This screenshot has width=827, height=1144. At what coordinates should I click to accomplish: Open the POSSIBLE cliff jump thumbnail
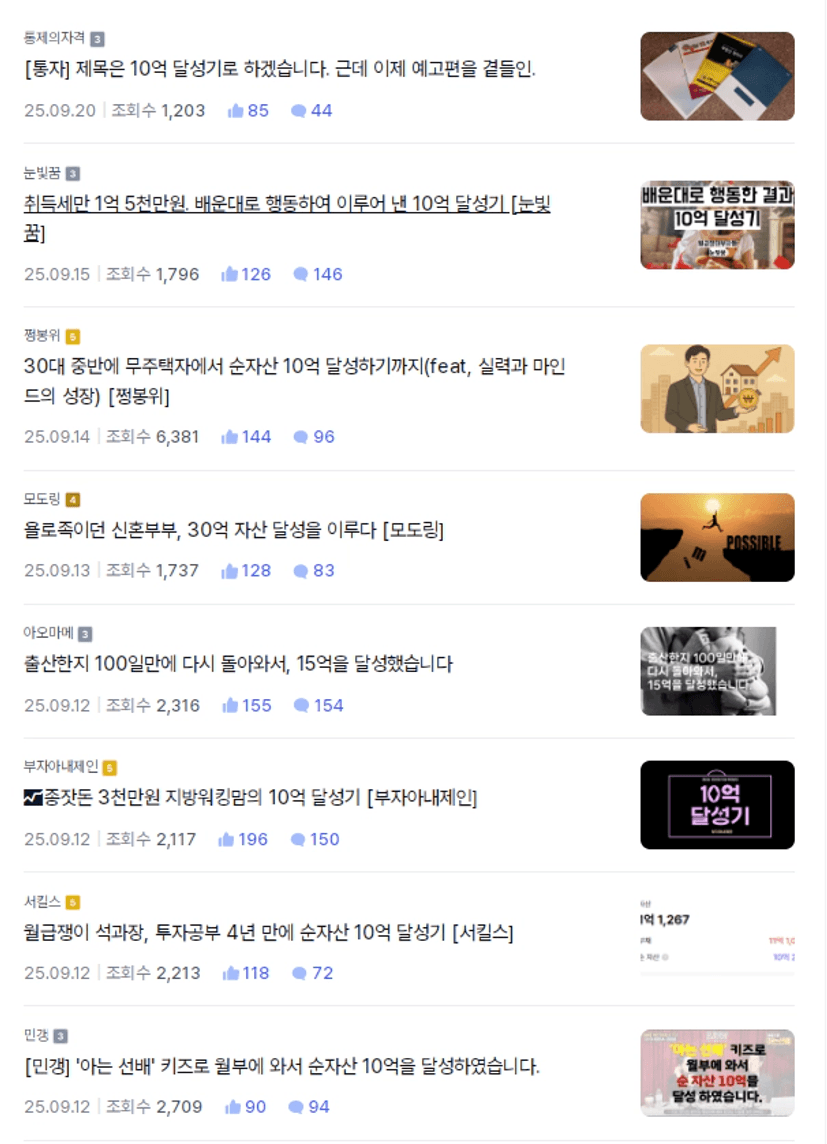pyautogui.click(x=718, y=538)
